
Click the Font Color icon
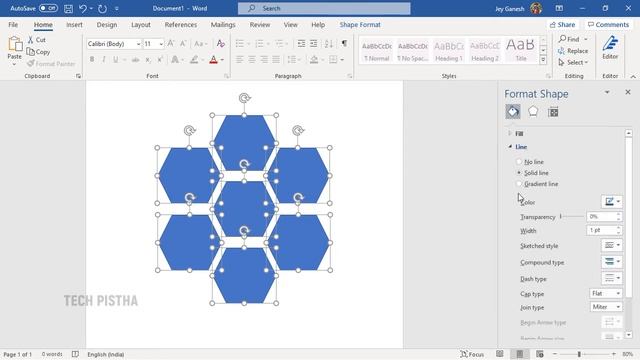pyautogui.click(x=213, y=60)
